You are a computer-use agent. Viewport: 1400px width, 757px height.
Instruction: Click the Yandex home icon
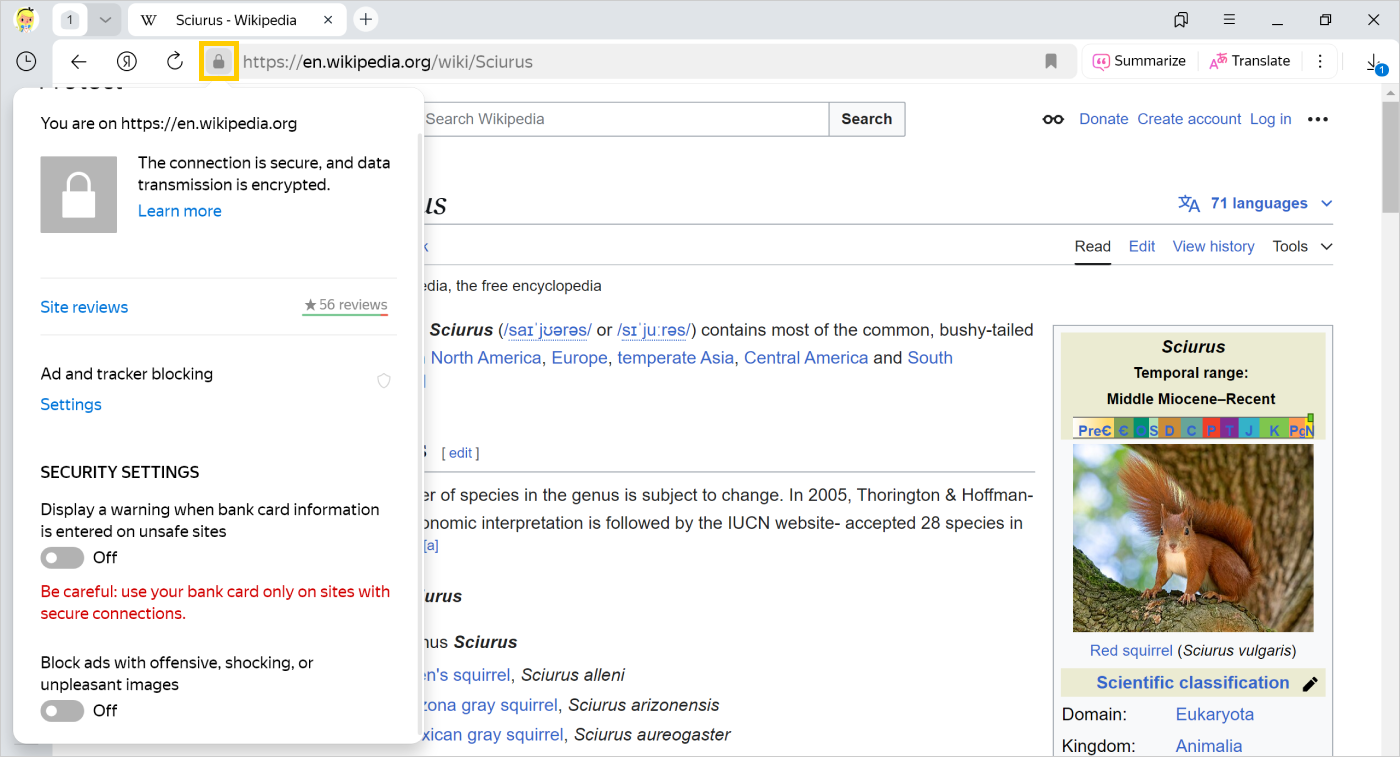pyautogui.click(x=127, y=62)
